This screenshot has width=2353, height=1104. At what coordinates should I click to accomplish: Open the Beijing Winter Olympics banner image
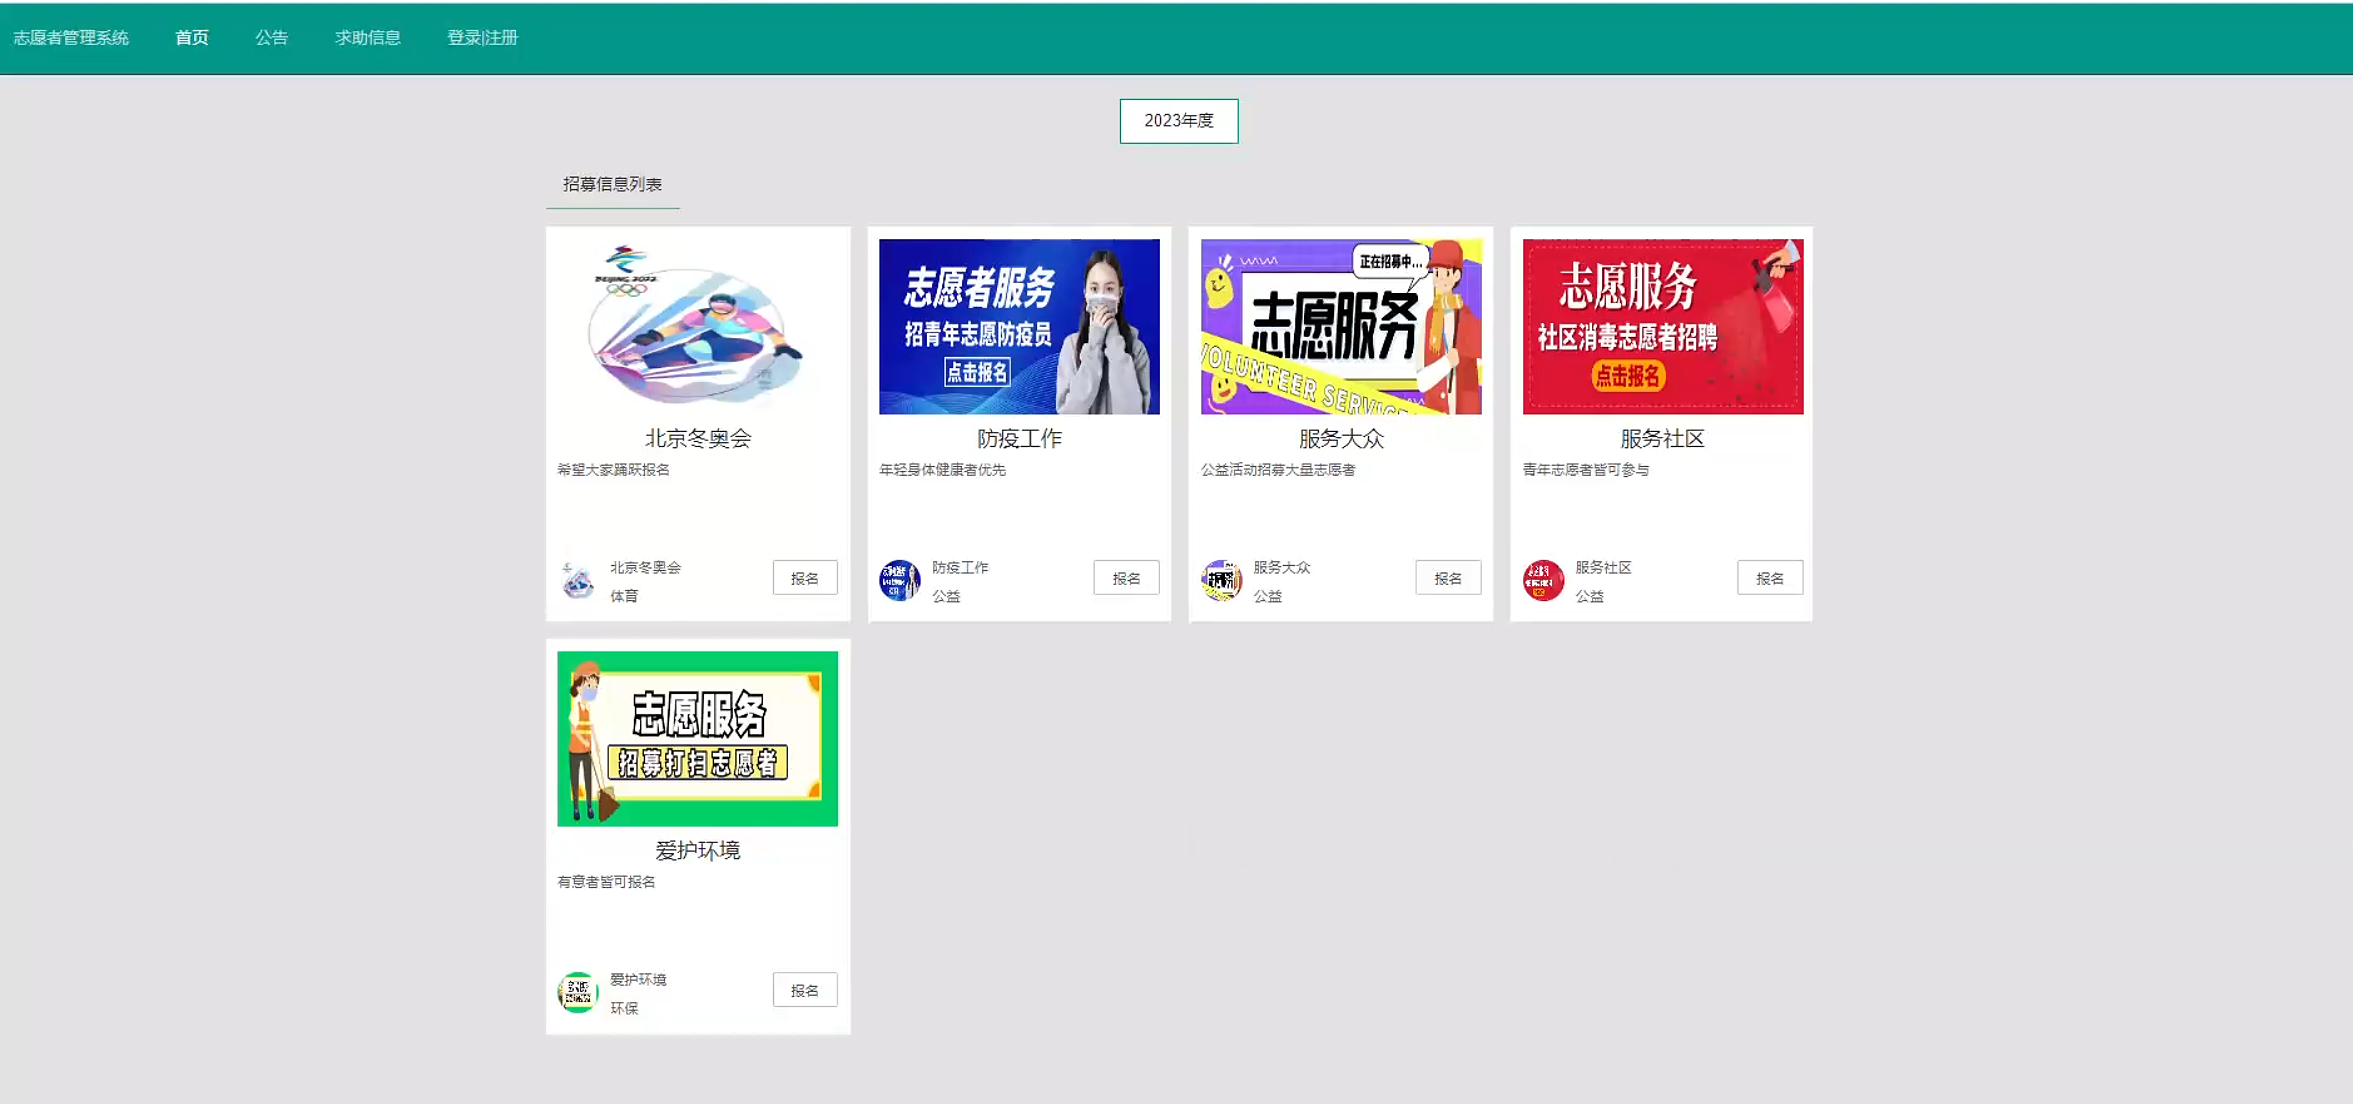(x=697, y=326)
